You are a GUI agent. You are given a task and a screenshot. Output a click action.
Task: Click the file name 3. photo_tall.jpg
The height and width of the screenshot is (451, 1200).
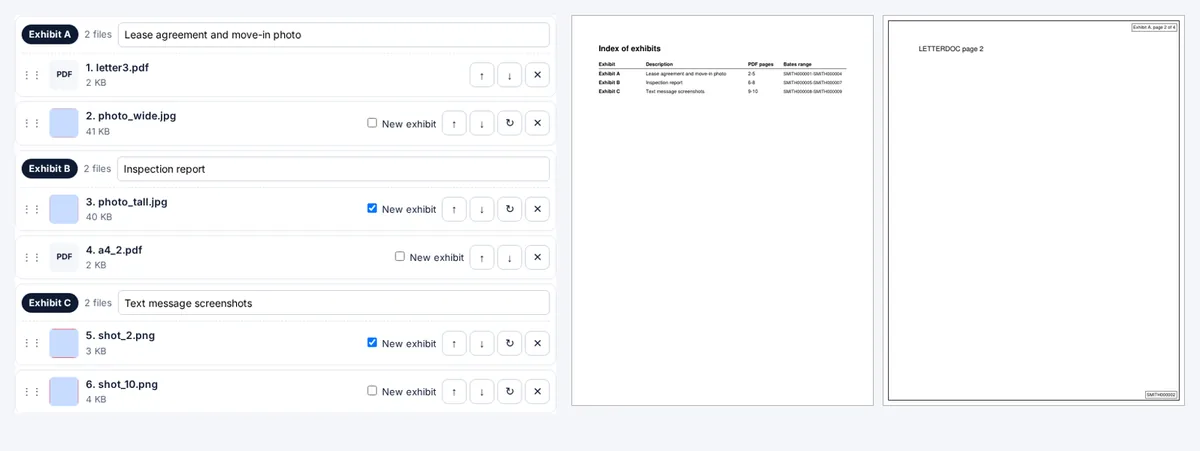coord(127,201)
